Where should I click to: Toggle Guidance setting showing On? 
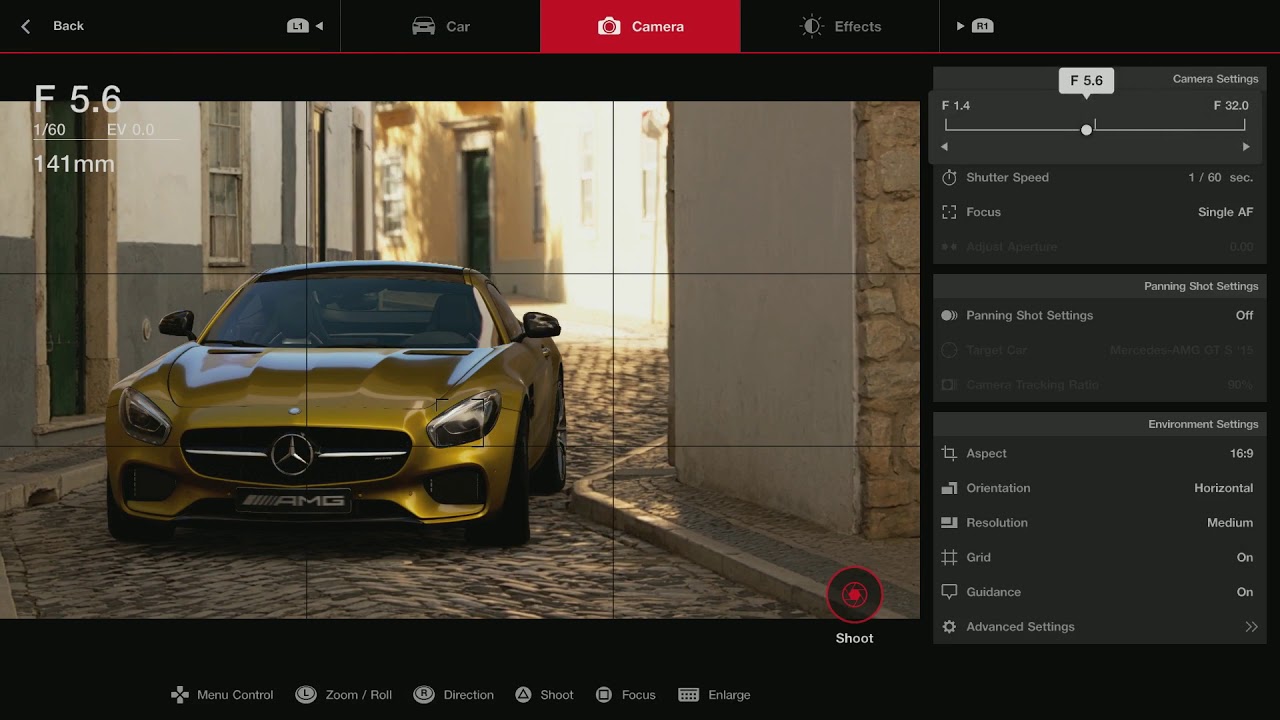click(1244, 592)
